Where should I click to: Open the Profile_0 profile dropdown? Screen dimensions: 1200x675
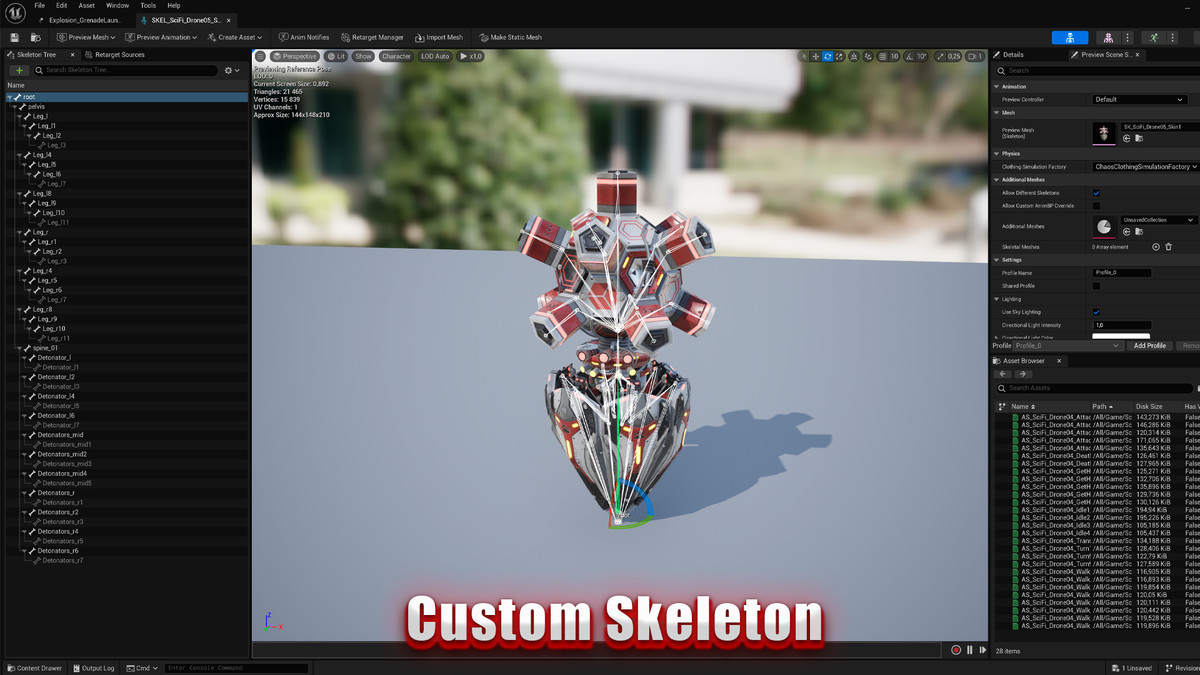[1070, 346]
